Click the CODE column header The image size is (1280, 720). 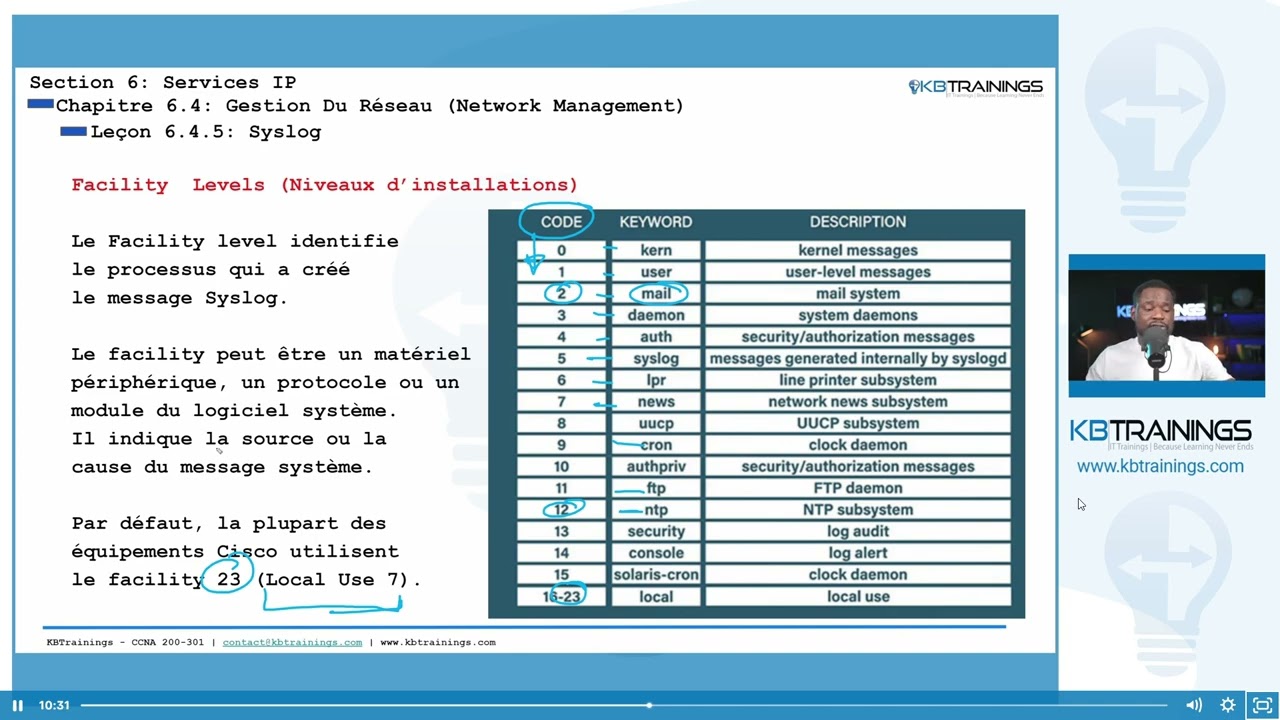point(561,222)
